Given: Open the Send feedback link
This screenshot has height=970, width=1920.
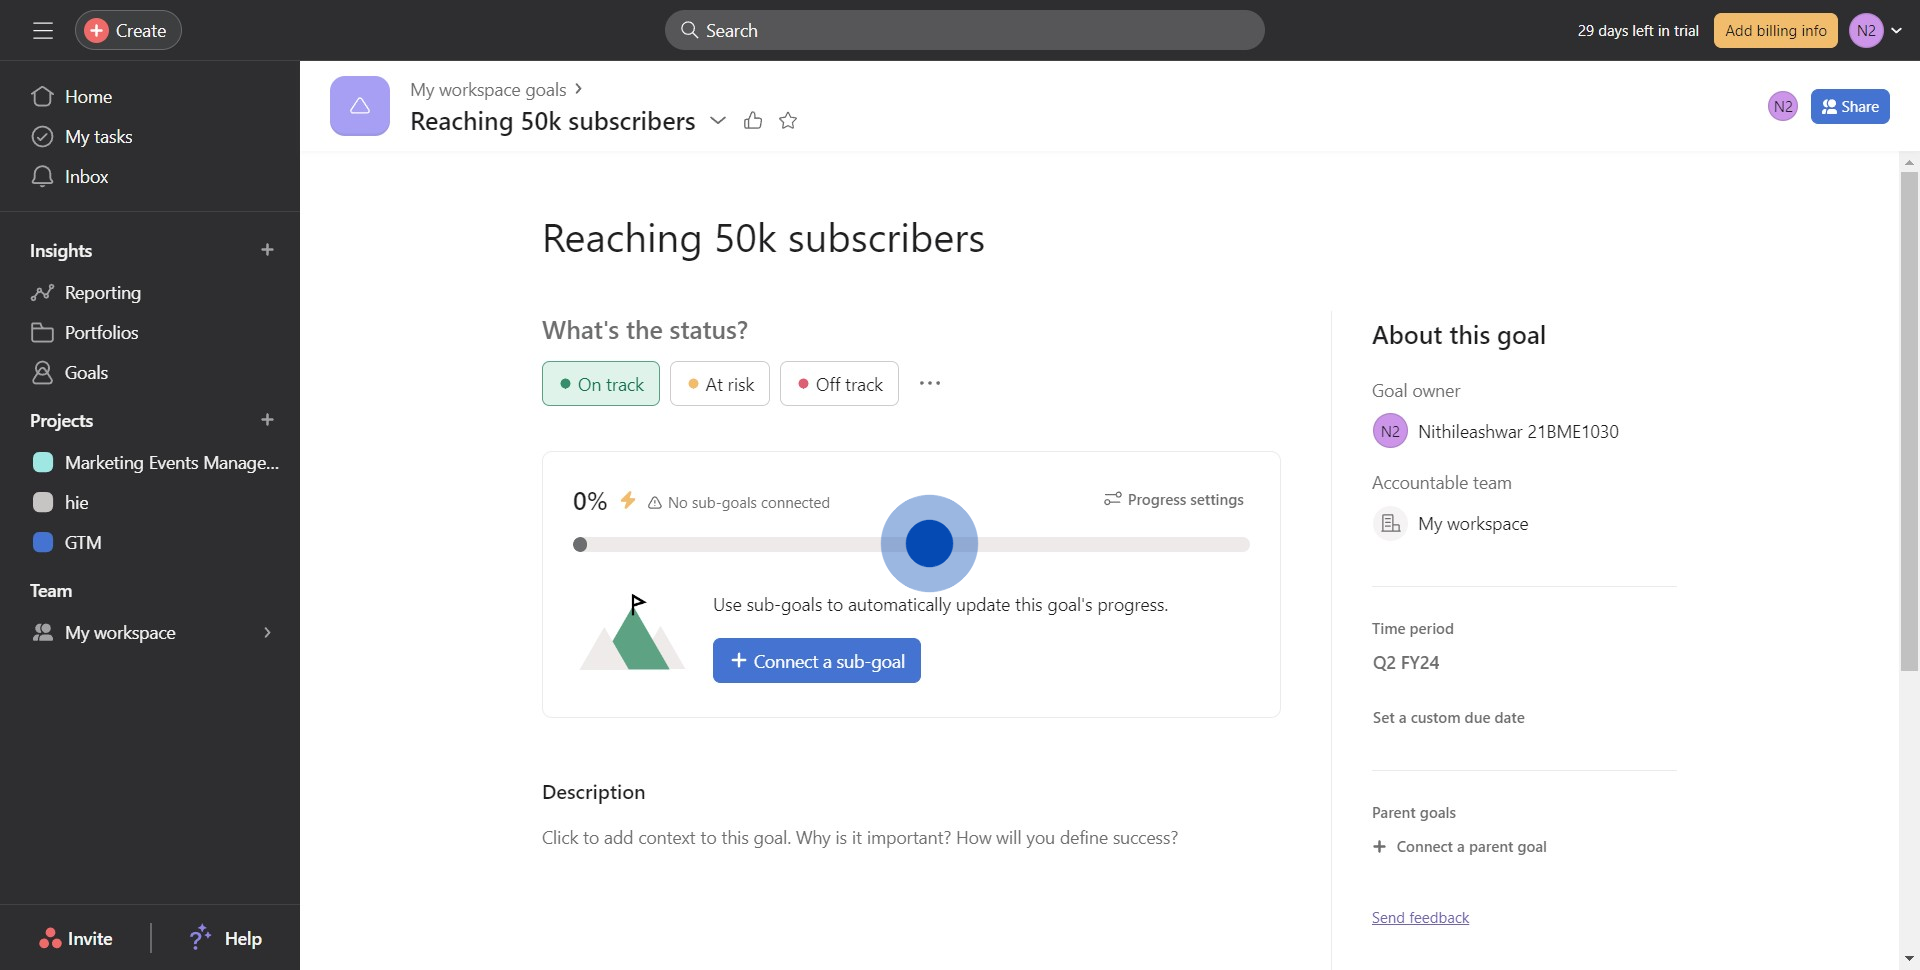Looking at the screenshot, I should pos(1420,918).
